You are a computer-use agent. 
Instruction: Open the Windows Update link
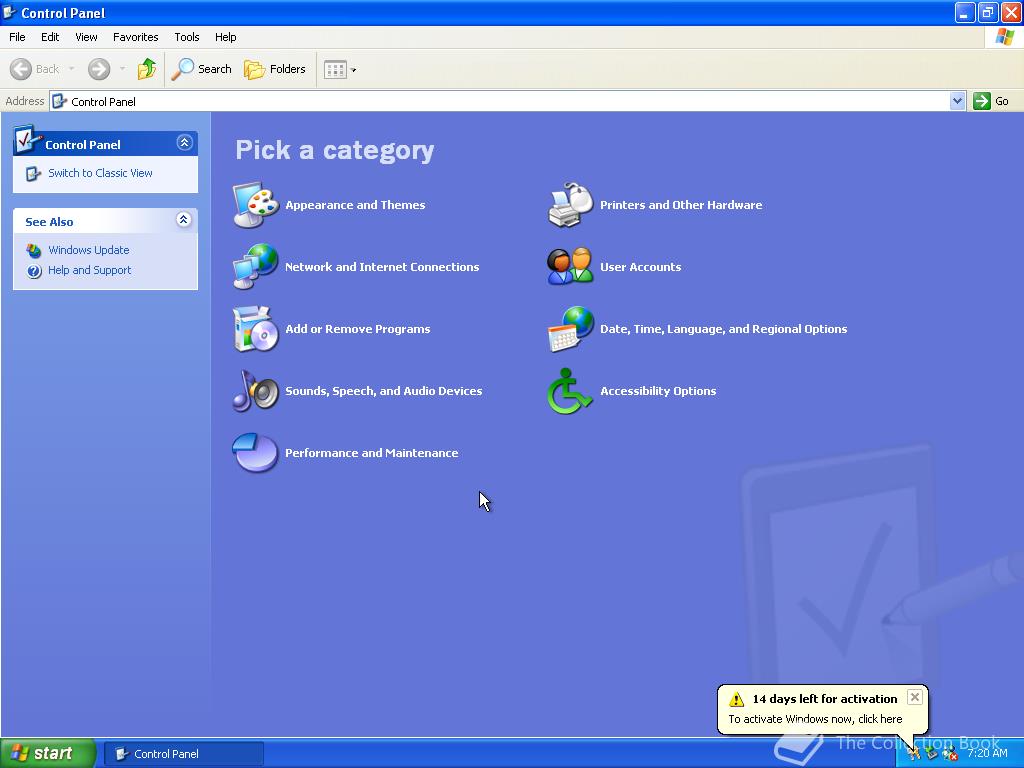coord(89,250)
